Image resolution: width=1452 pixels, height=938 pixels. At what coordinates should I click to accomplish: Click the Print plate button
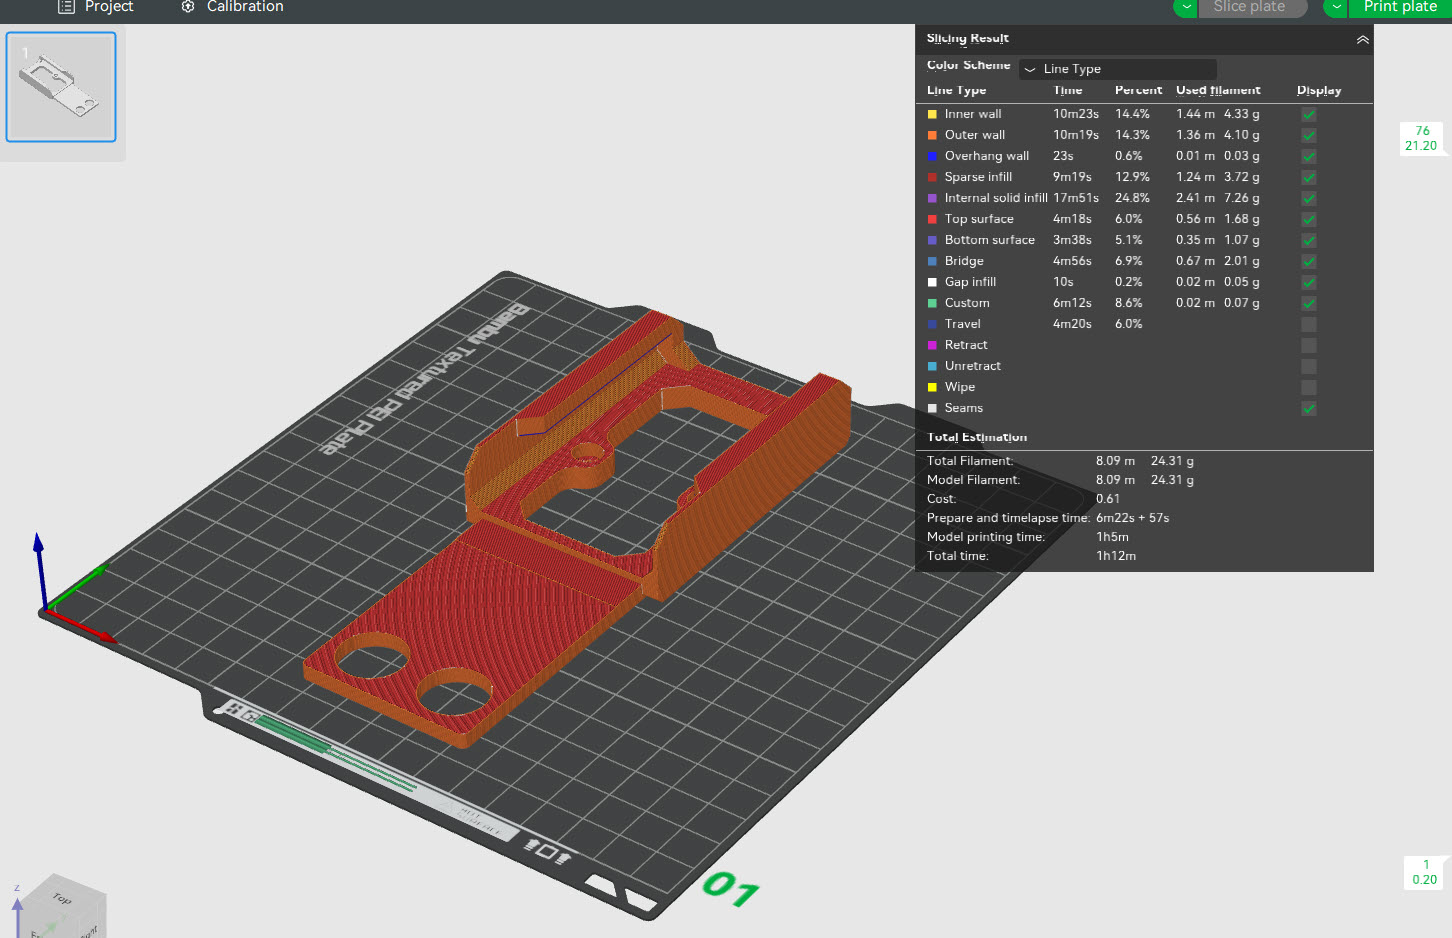1399,7
